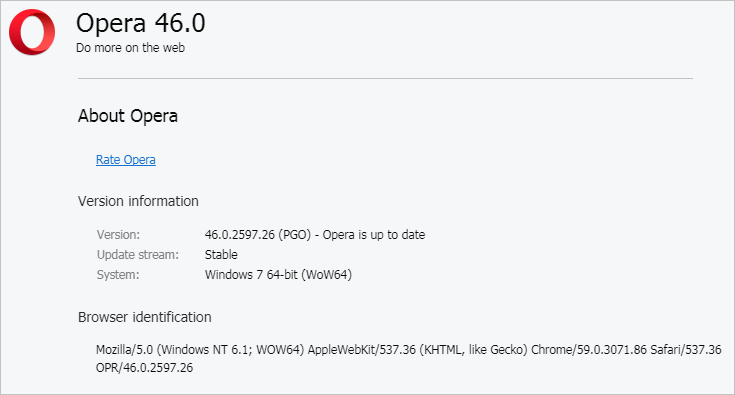
Task: Click the Stable update stream value
Action: [221, 255]
